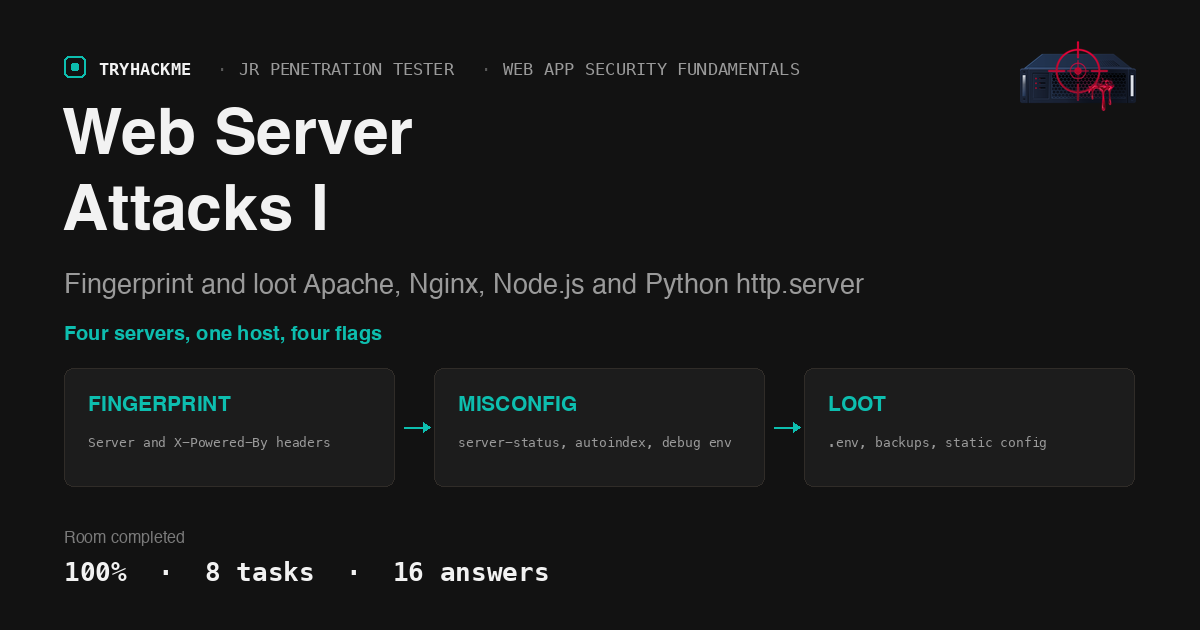The width and height of the screenshot is (1200, 630).
Task: Click the Fingerprint and loot Apache subtitle
Action: click(x=464, y=284)
